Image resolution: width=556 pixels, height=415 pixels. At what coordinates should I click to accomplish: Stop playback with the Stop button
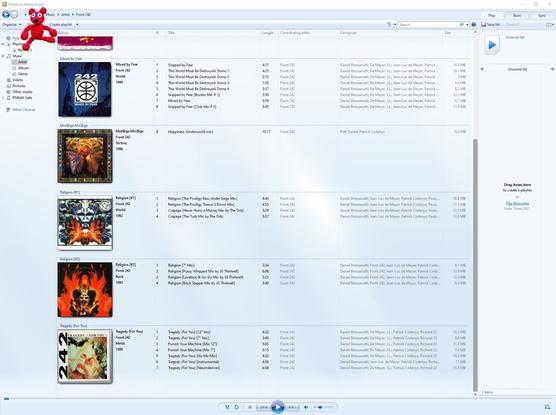(x=250, y=407)
